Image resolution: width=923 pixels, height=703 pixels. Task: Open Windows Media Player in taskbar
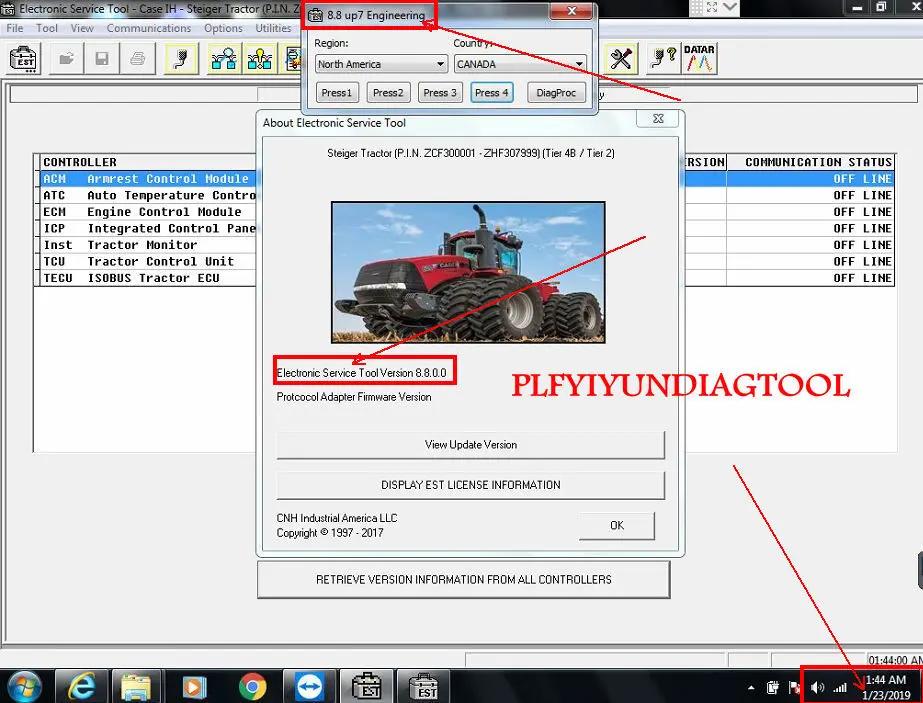(x=194, y=687)
